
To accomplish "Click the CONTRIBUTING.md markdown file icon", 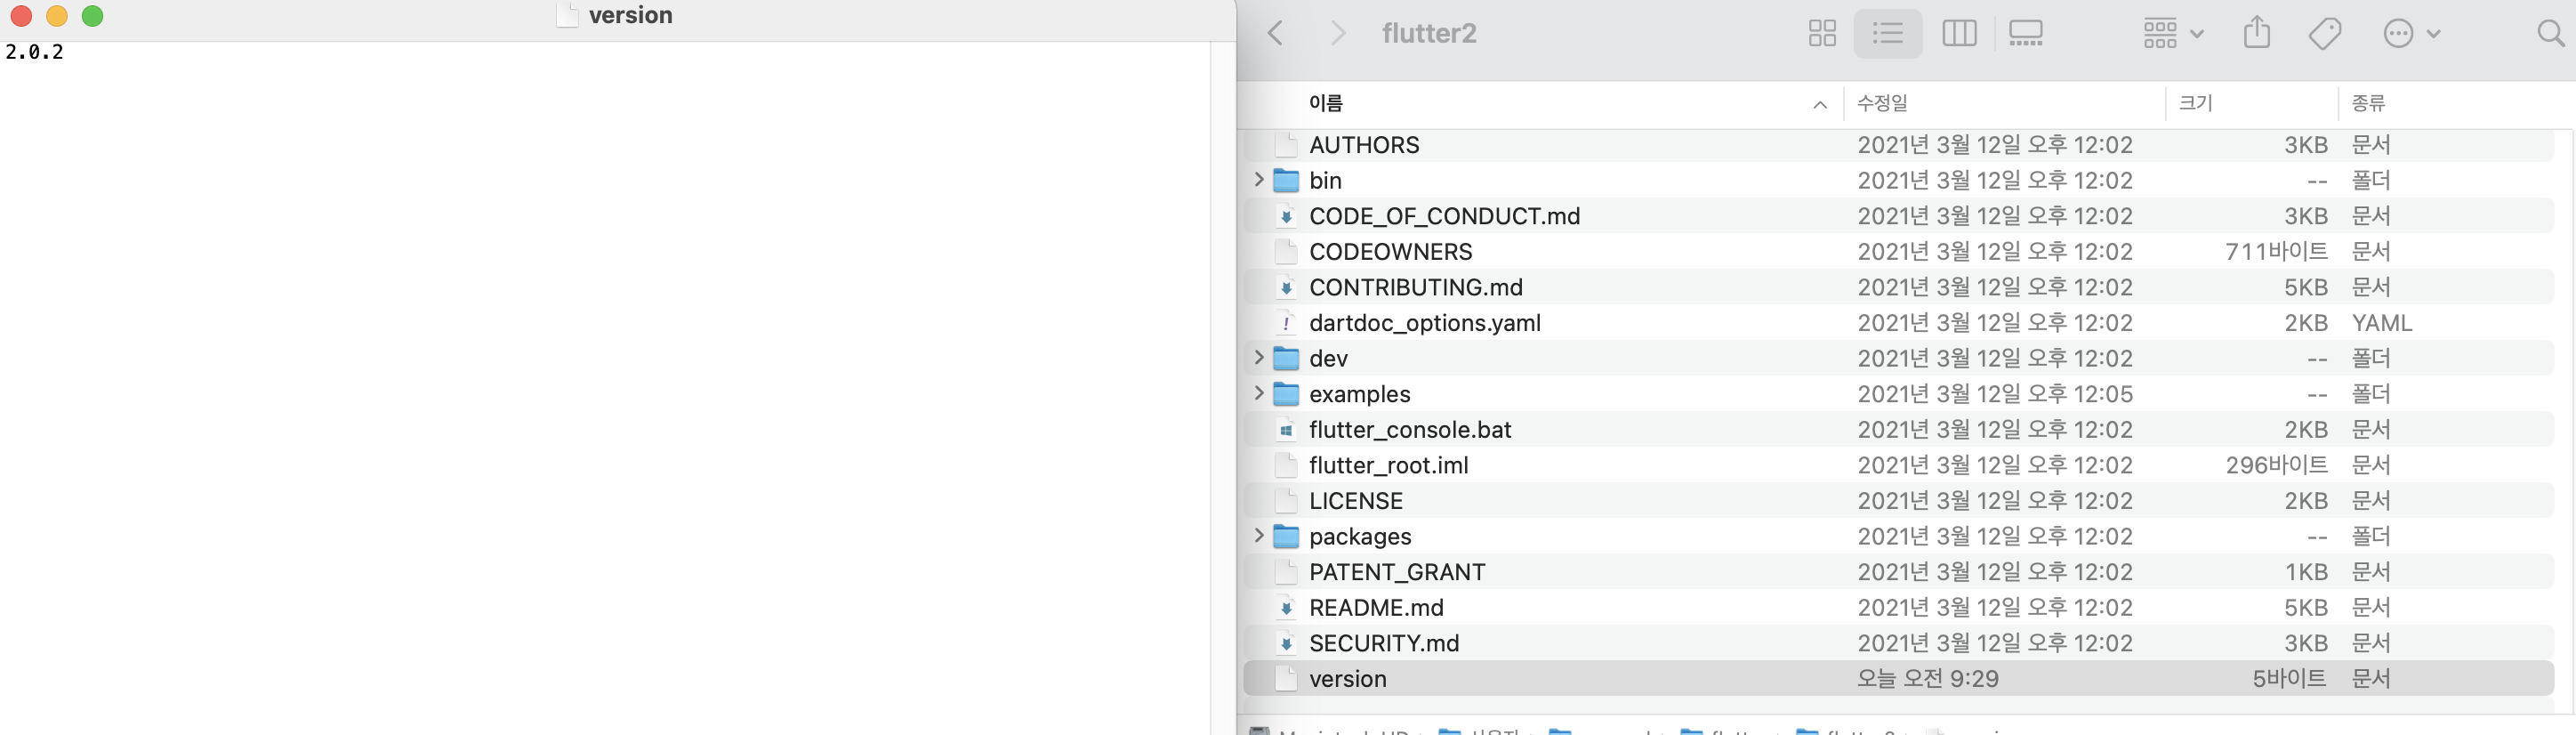I will [1286, 287].
